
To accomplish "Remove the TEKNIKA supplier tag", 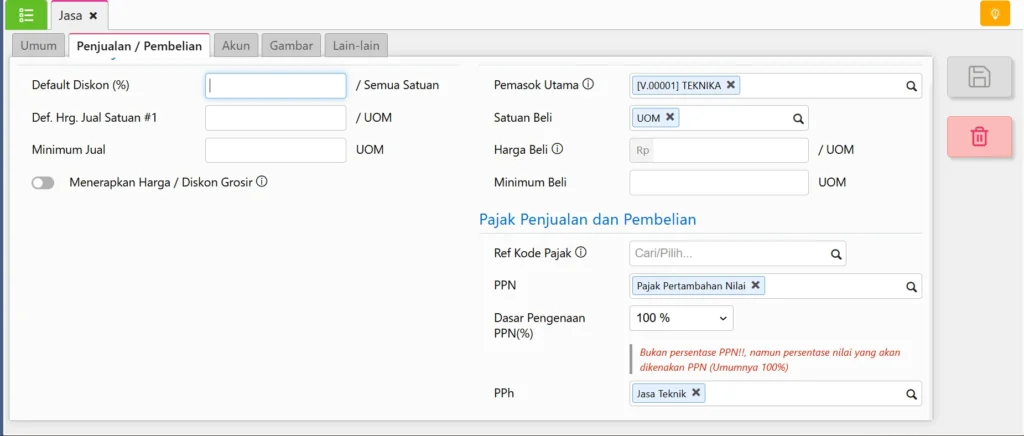I will coord(731,85).
